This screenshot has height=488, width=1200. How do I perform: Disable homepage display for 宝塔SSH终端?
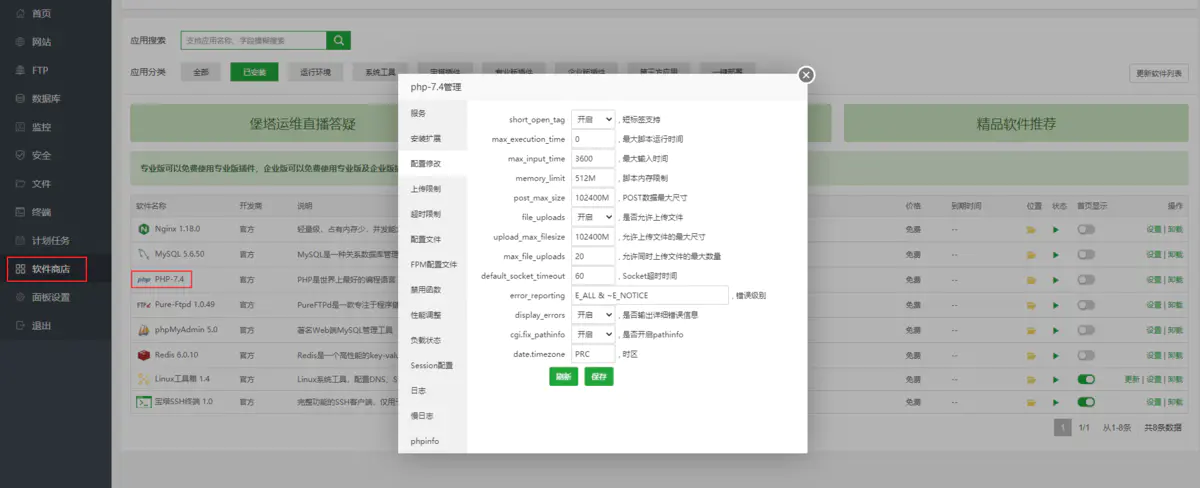(1086, 402)
